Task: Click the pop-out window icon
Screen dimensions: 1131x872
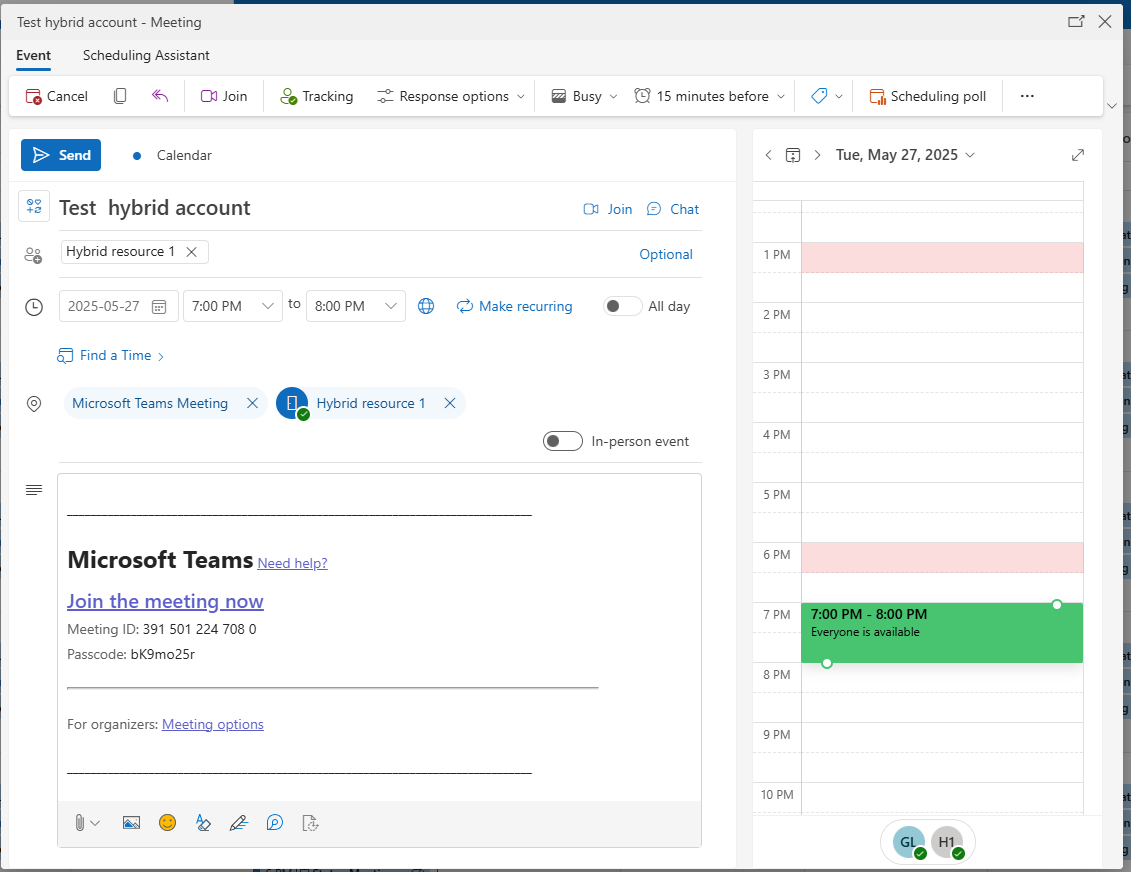Action: click(x=1076, y=22)
